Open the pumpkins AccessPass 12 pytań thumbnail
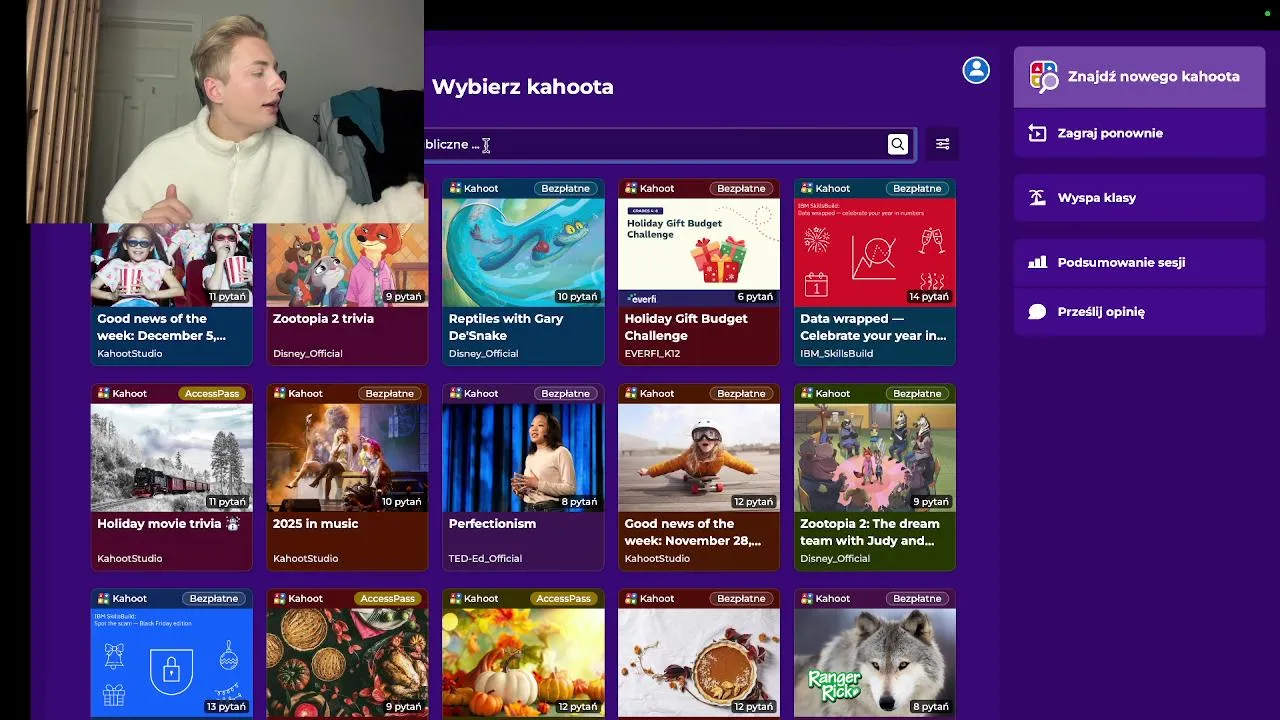 tap(523, 662)
